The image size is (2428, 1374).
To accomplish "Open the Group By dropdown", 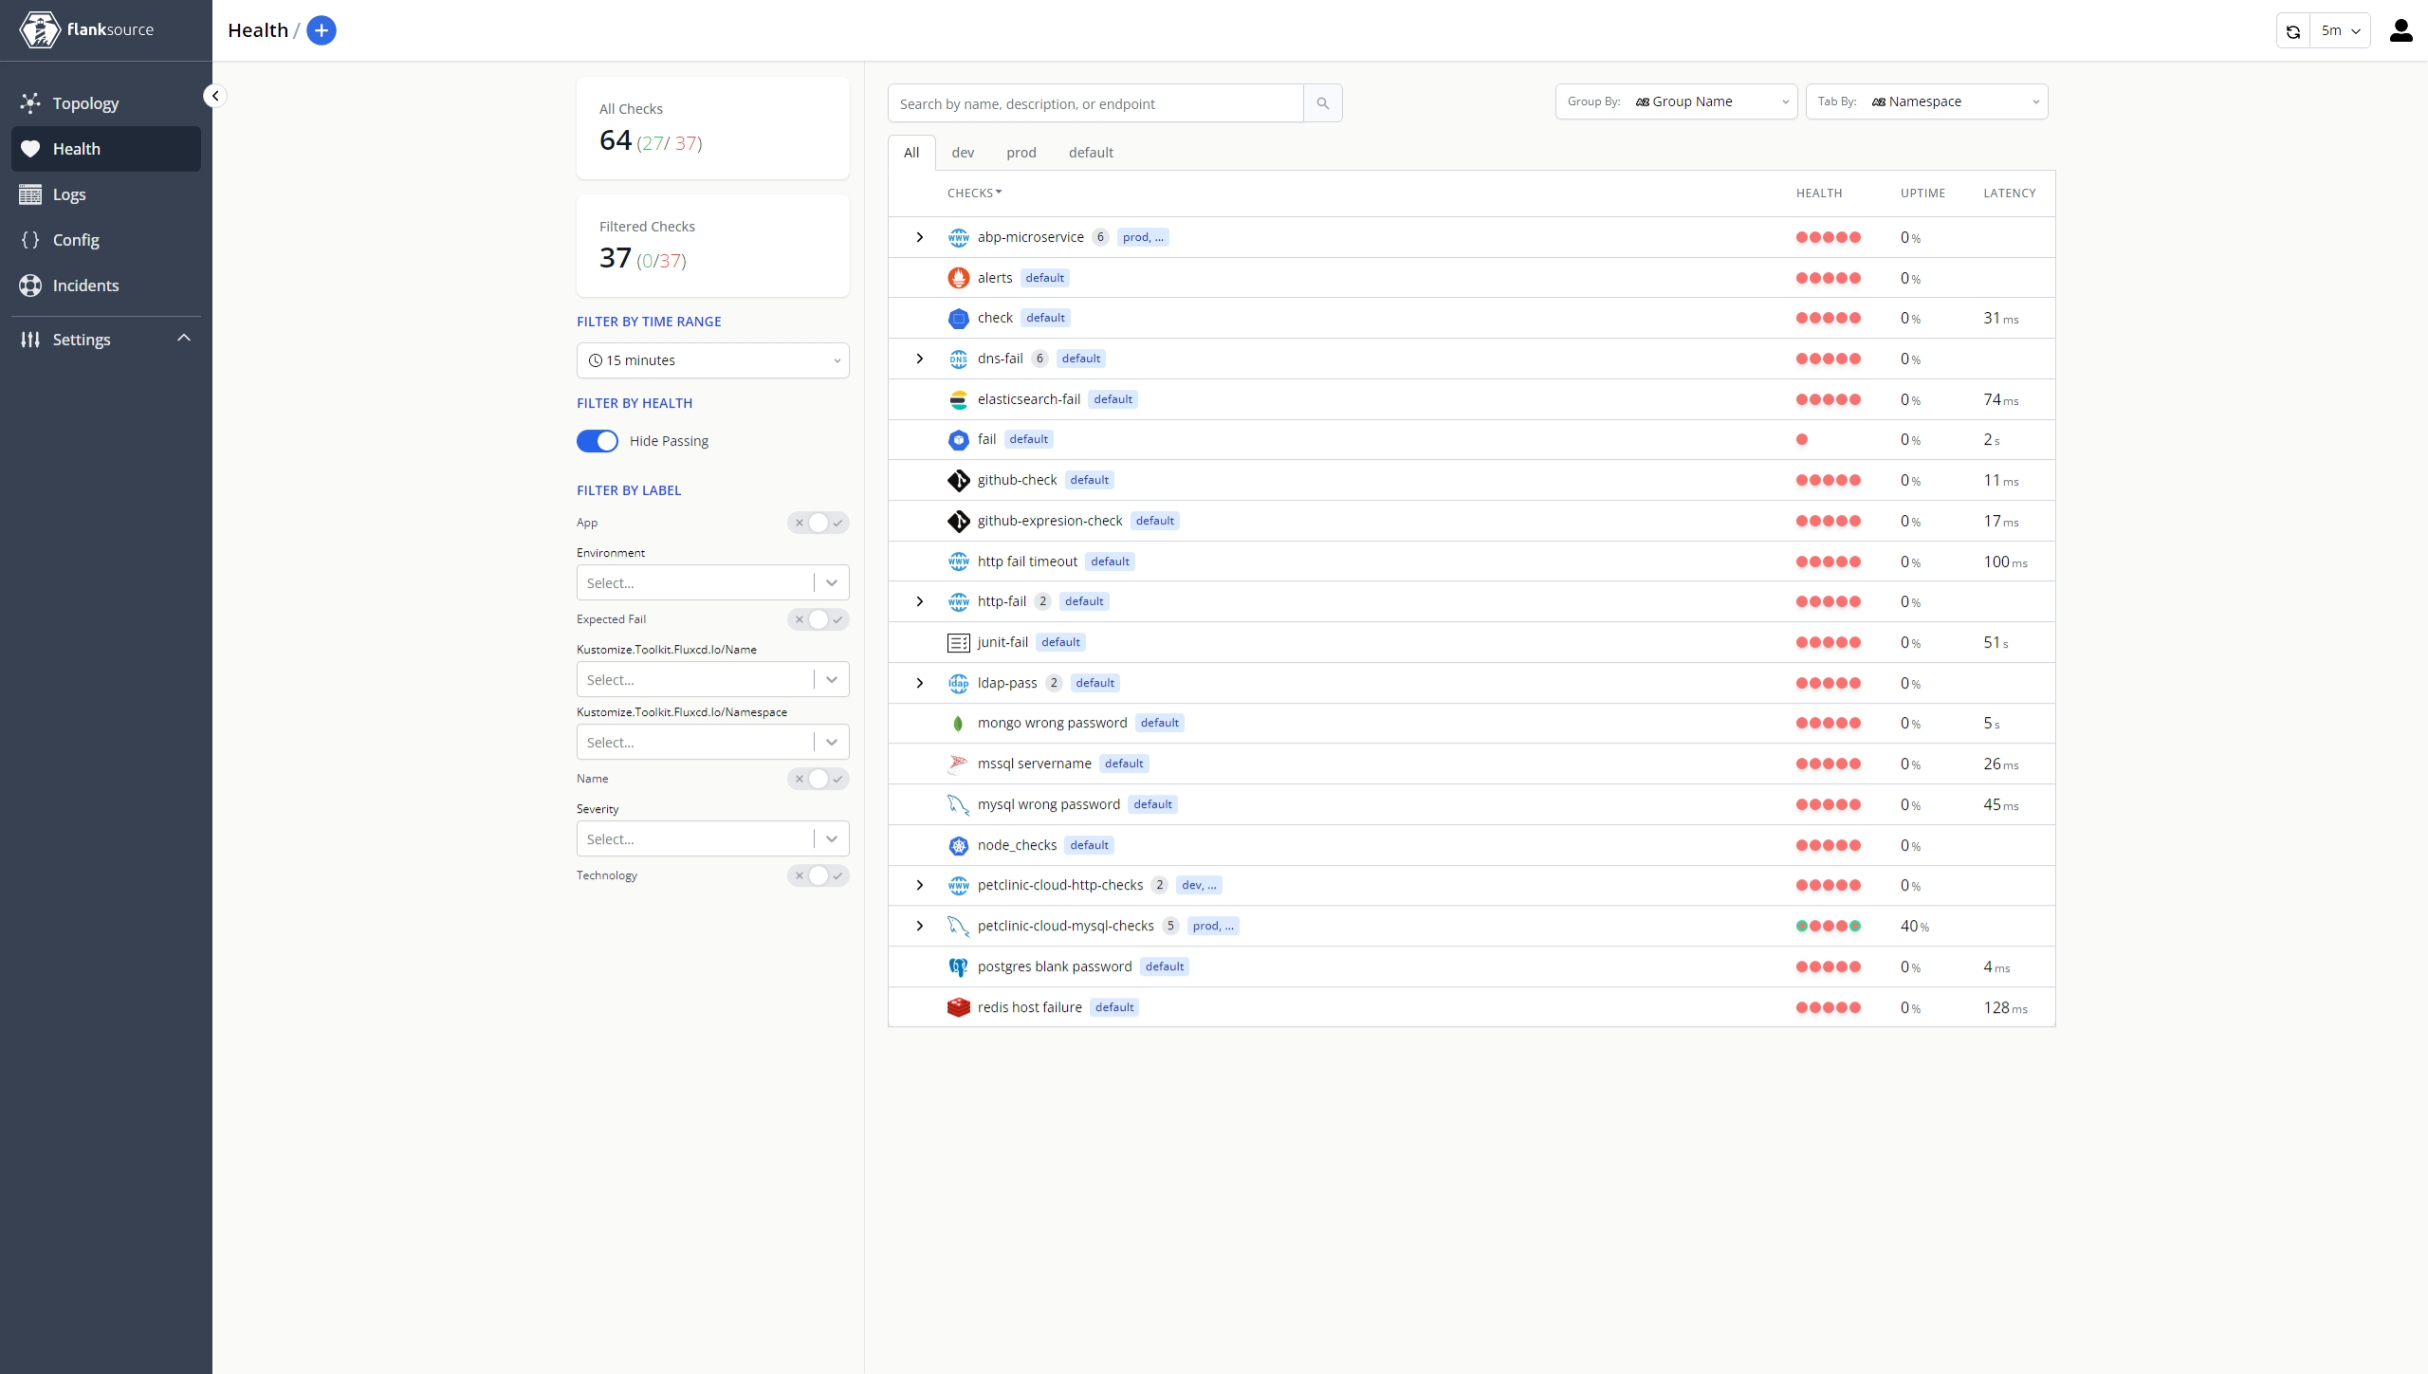I will (1710, 101).
